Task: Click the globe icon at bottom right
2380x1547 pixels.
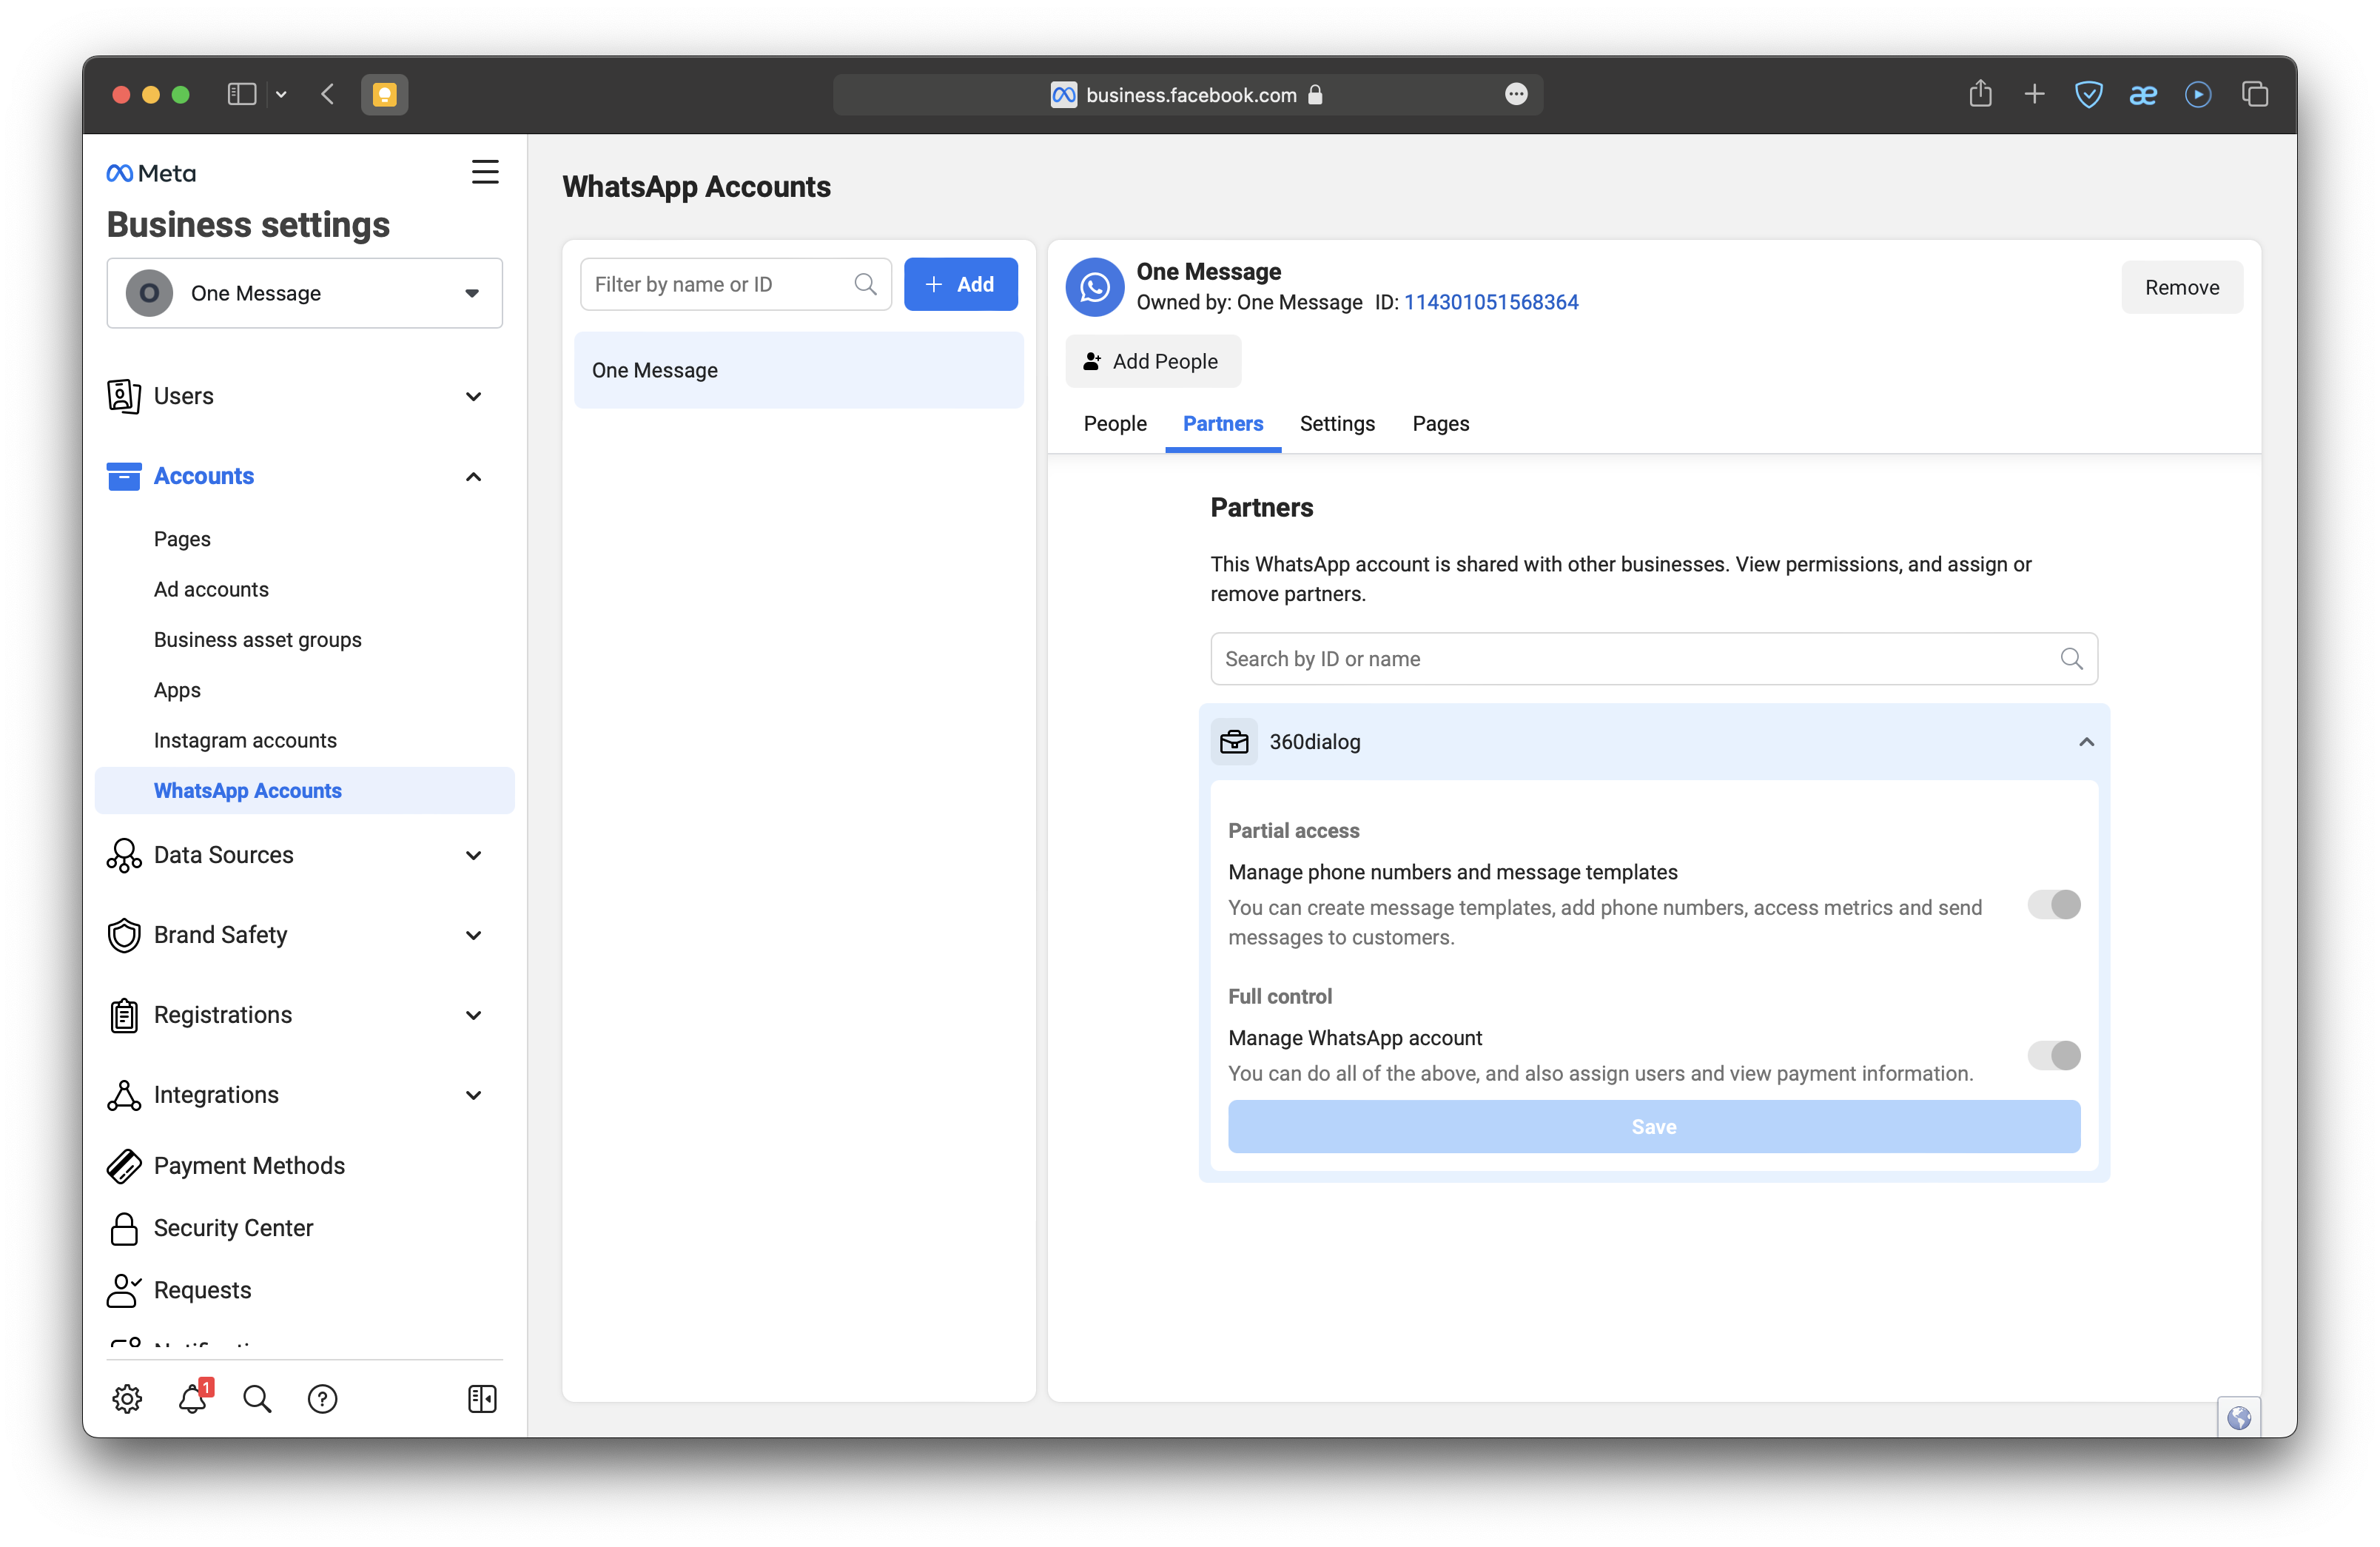Action: pos(2239,1417)
